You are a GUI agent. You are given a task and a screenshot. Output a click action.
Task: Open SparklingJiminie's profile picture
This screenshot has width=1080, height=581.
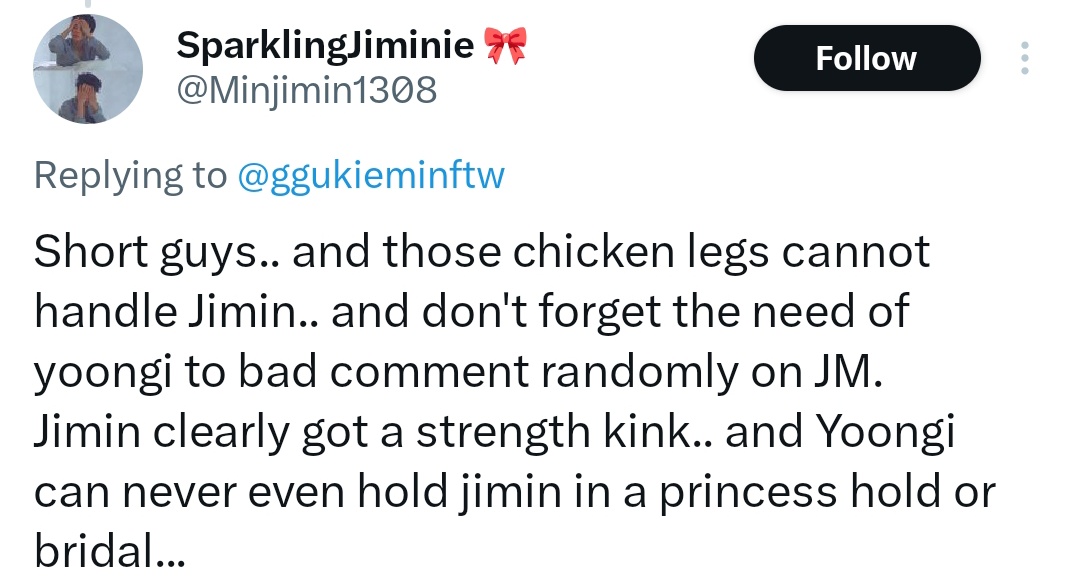coord(87,69)
